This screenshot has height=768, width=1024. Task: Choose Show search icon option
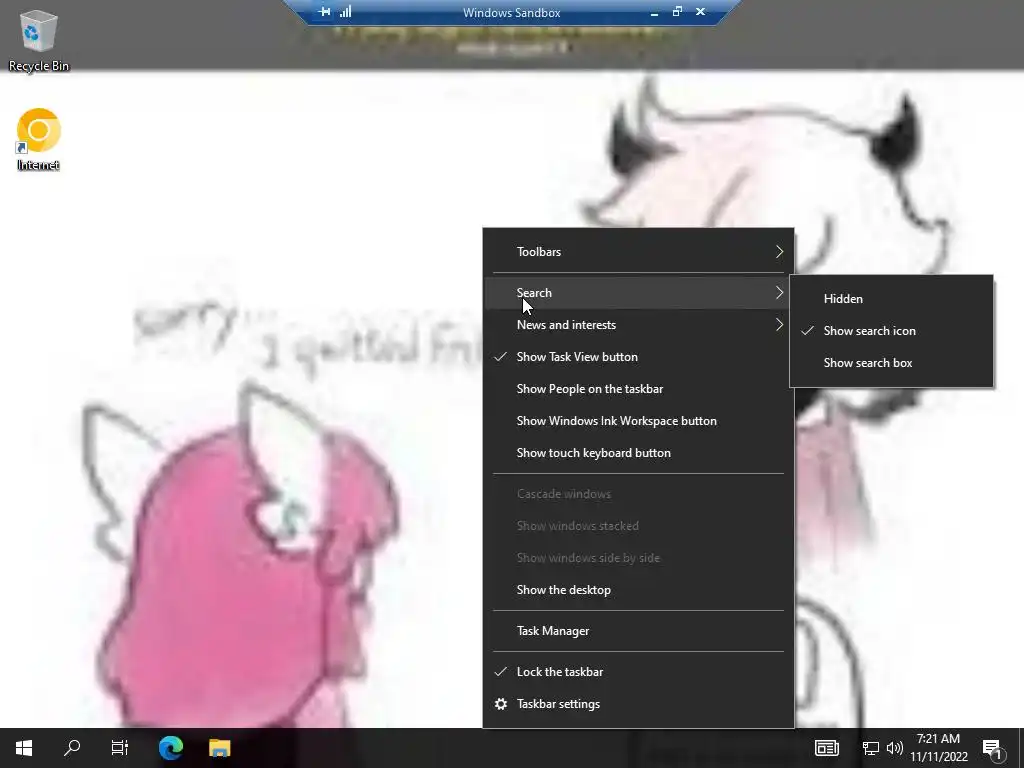[x=891, y=330]
